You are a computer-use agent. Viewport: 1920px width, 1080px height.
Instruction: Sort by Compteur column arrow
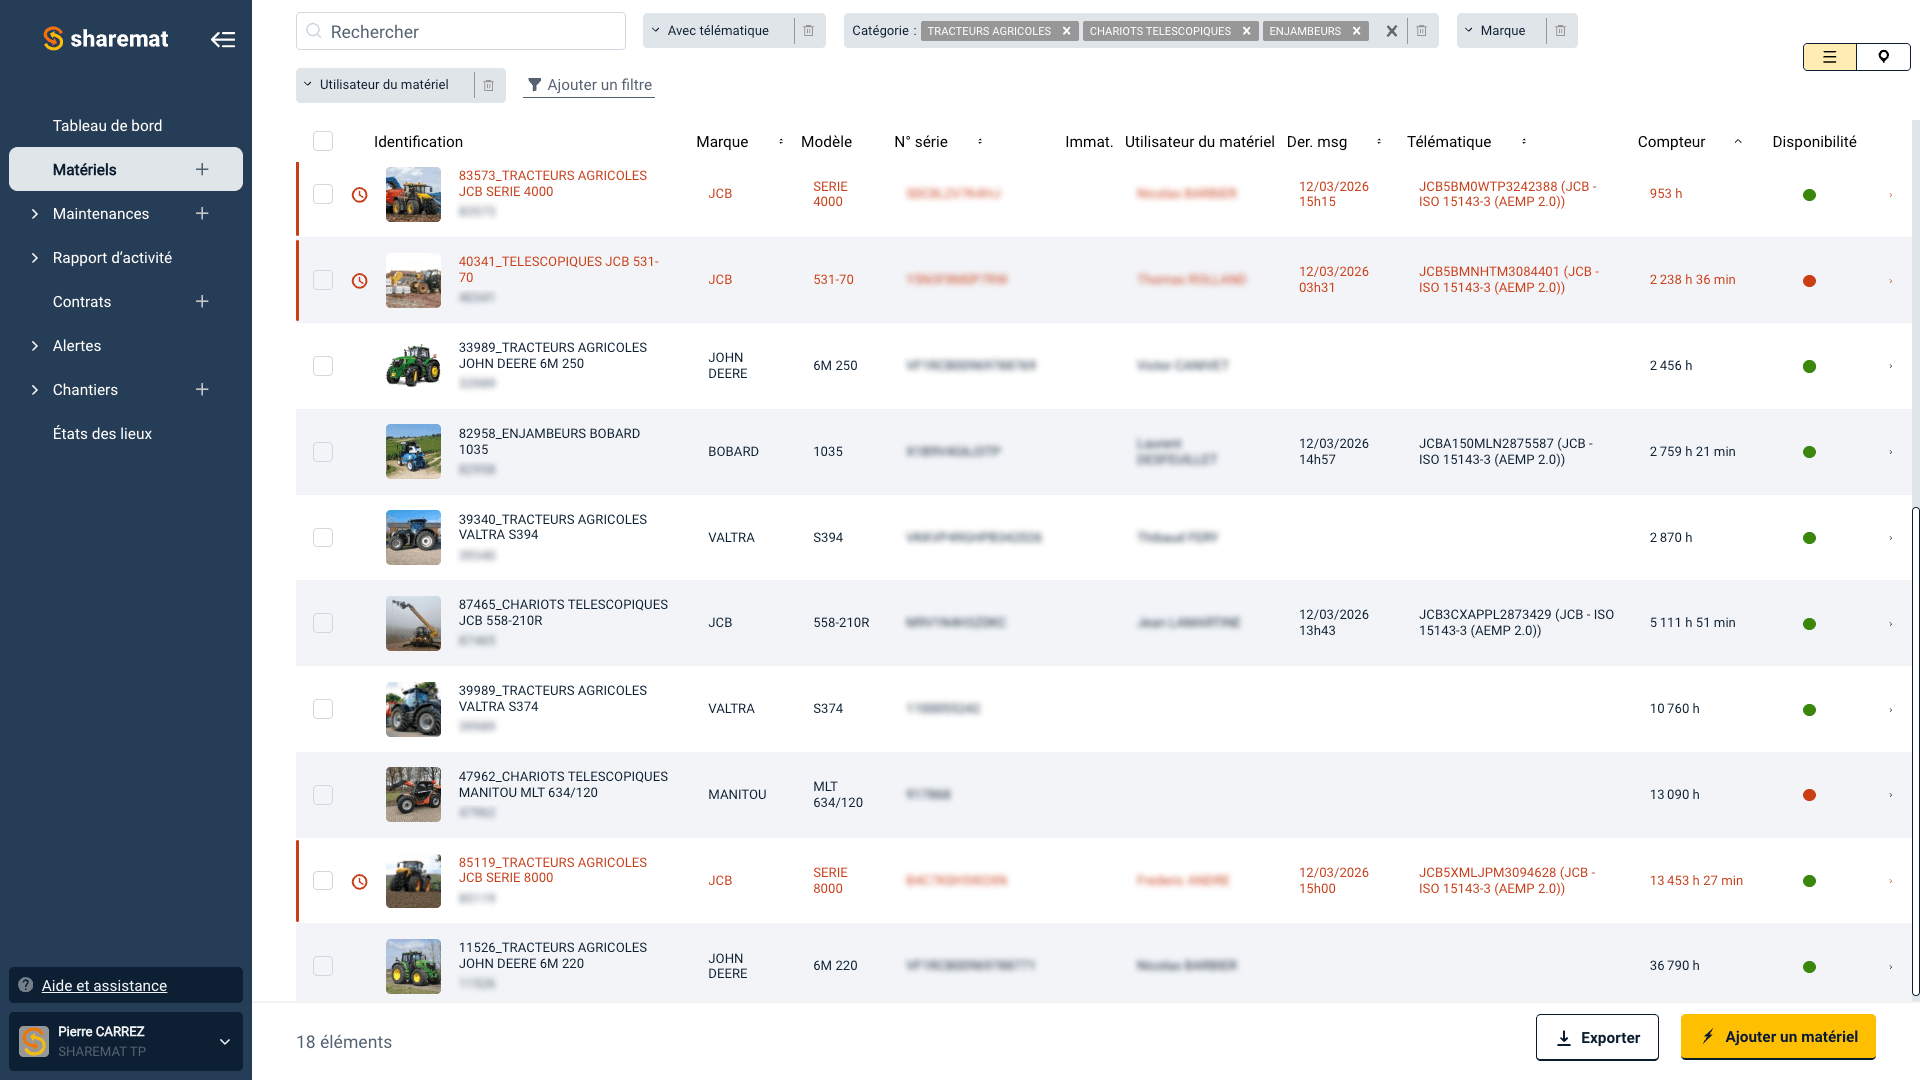coord(1738,142)
